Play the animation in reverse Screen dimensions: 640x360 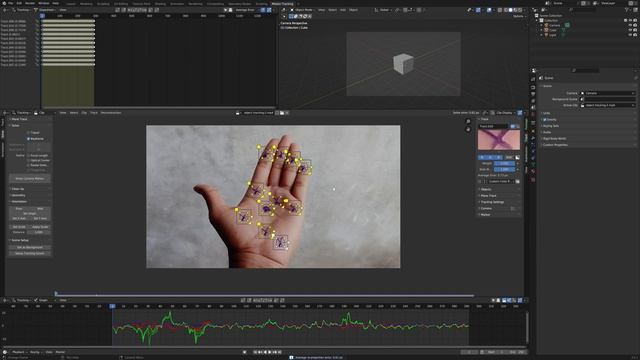tap(265, 352)
